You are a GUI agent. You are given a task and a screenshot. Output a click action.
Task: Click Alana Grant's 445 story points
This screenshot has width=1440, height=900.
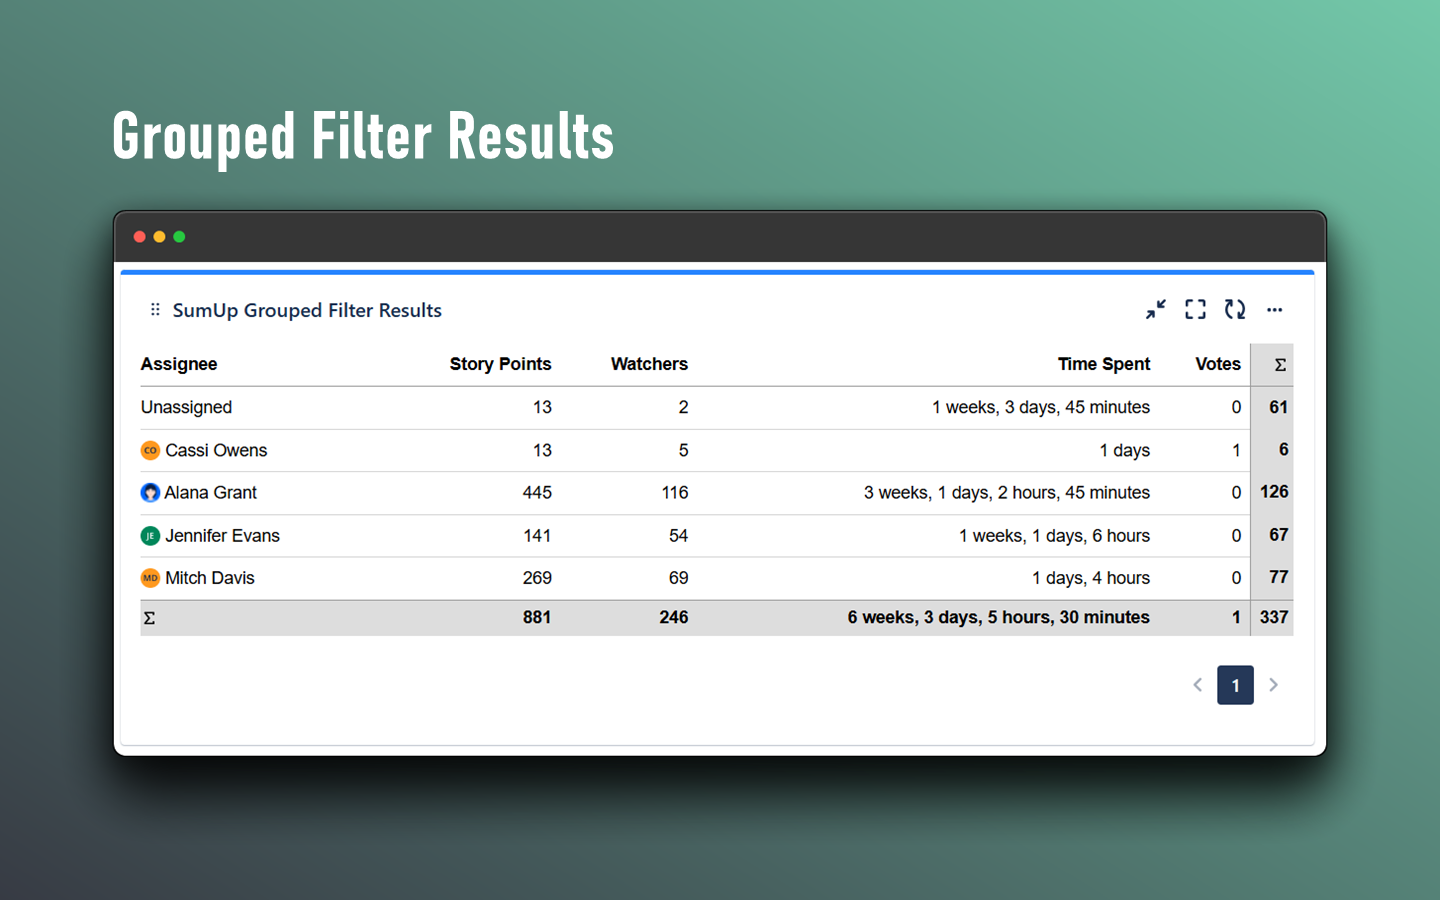pyautogui.click(x=537, y=492)
